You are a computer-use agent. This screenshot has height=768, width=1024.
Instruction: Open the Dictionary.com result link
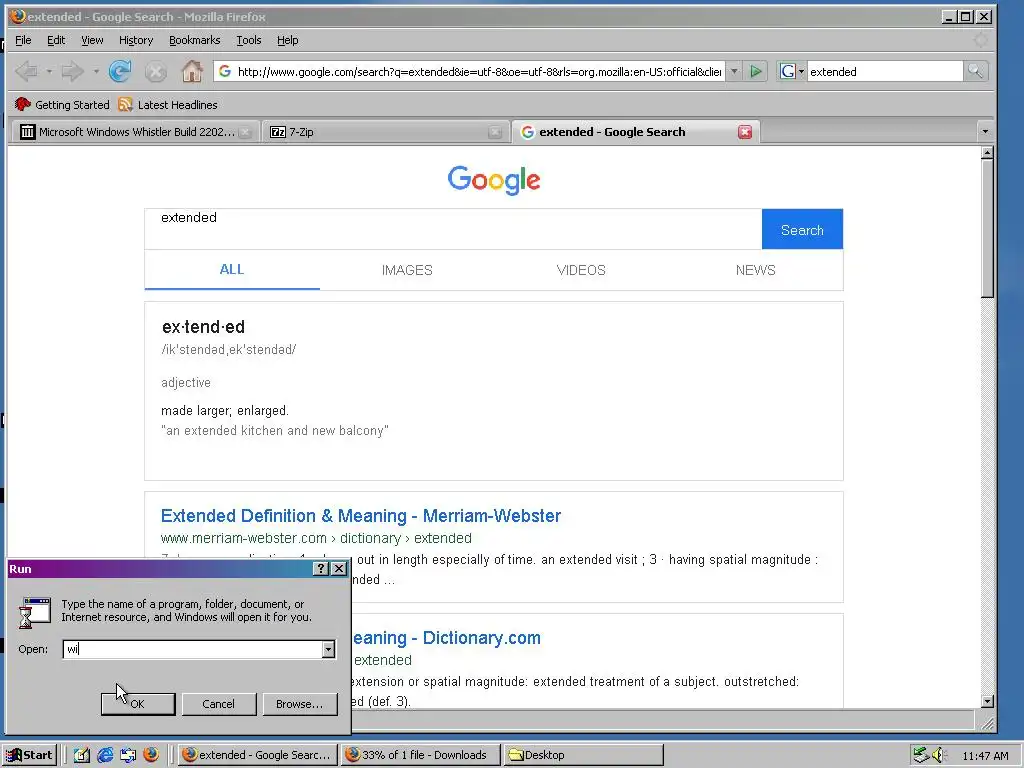447,638
